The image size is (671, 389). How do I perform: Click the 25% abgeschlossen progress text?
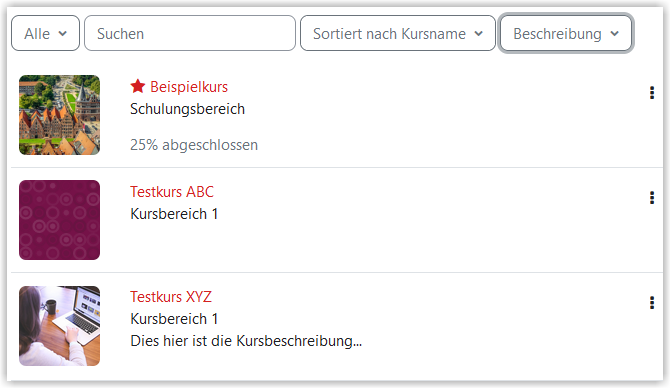pos(194,145)
